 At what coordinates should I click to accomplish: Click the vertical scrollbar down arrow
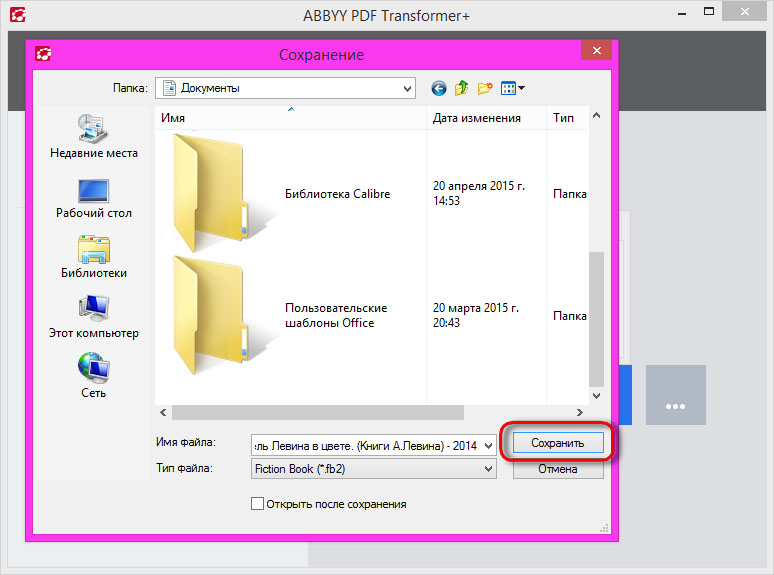point(596,396)
